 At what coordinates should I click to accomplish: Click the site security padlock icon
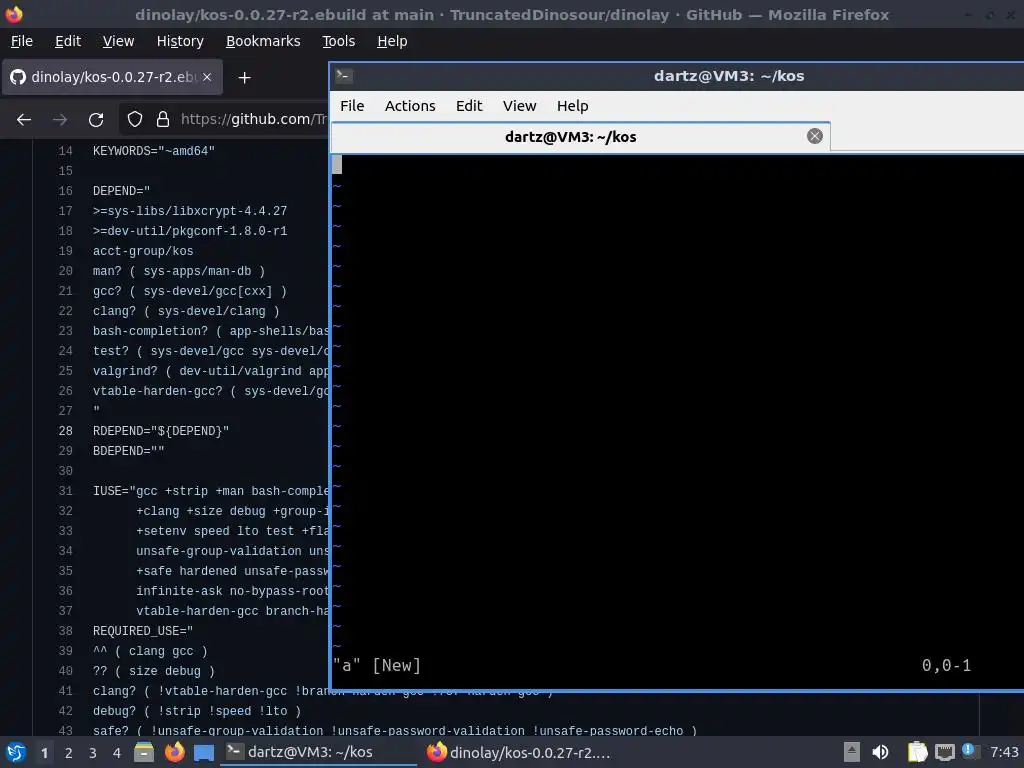point(163,119)
